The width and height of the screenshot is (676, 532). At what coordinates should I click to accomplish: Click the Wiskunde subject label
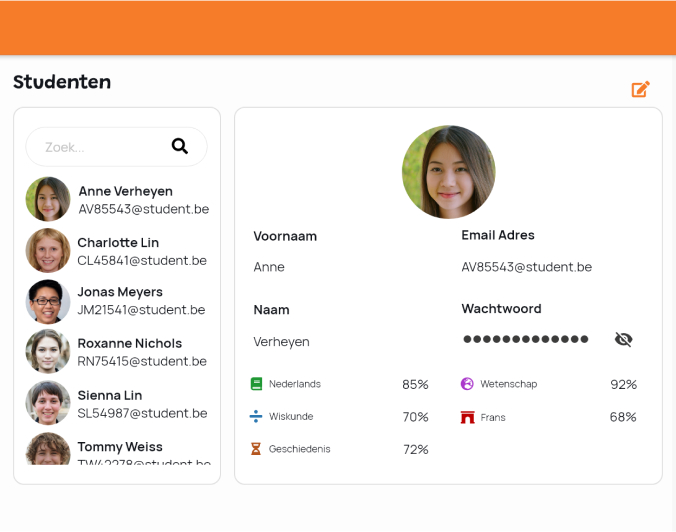(x=291, y=416)
